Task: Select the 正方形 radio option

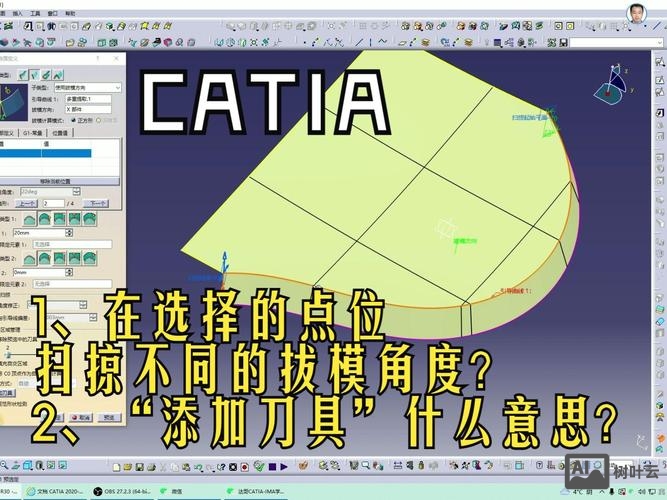Action: point(73,120)
